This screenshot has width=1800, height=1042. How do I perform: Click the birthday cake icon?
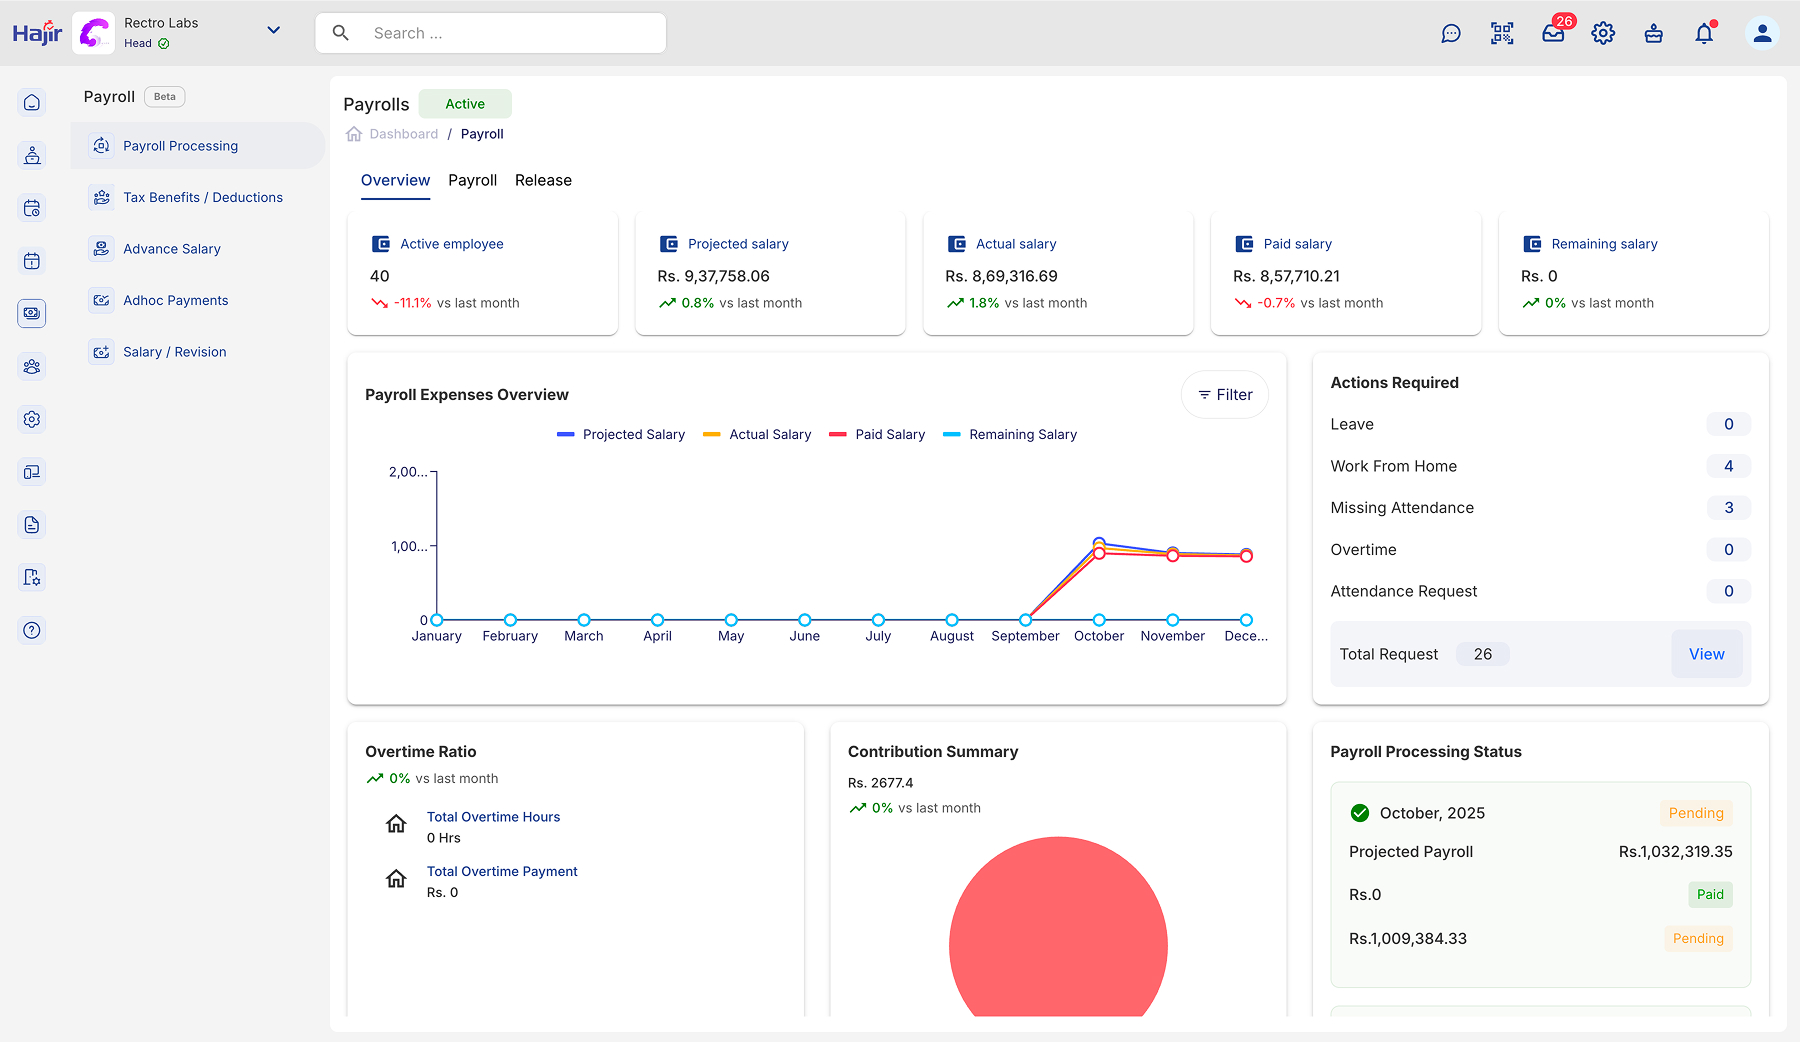1653,34
